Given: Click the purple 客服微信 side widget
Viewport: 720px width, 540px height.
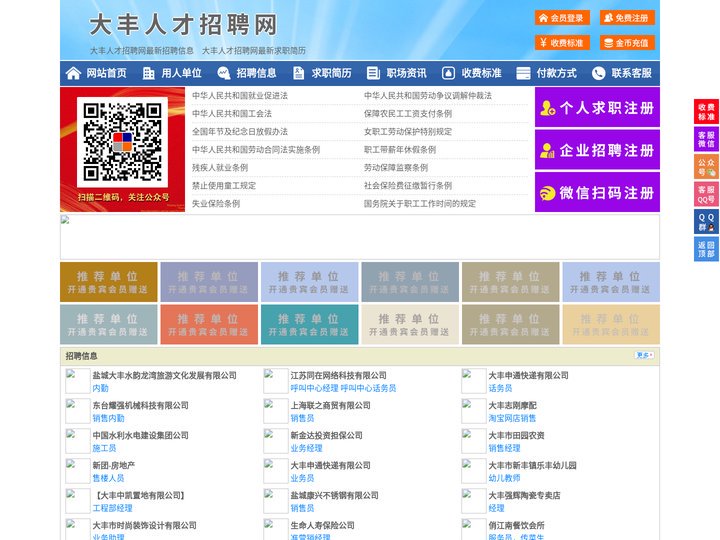Looking at the screenshot, I should click(x=706, y=139).
